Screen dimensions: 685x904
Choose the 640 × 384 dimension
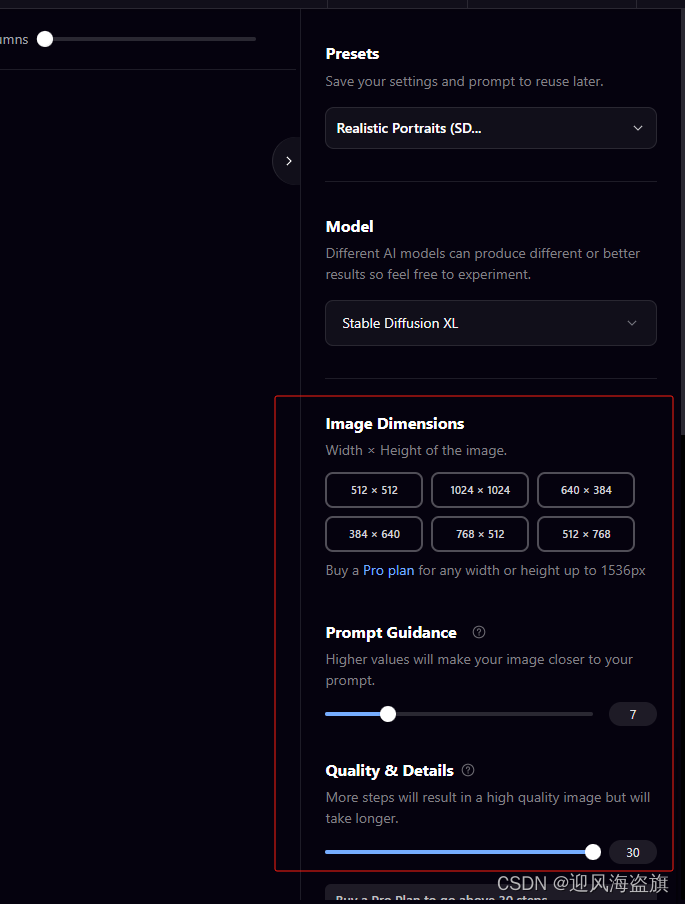point(586,490)
